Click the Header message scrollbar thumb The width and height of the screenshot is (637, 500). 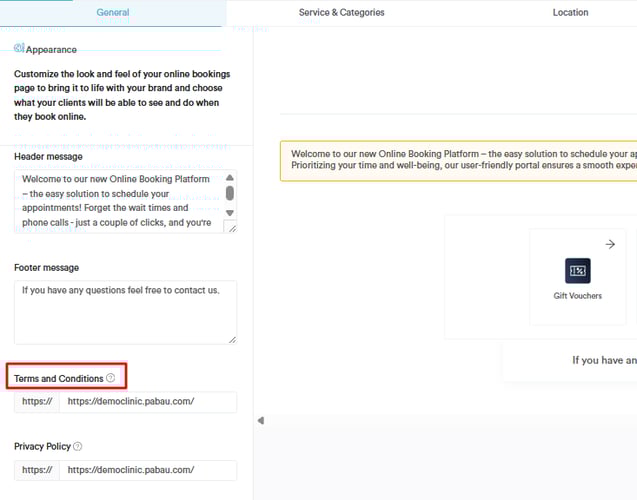230,192
